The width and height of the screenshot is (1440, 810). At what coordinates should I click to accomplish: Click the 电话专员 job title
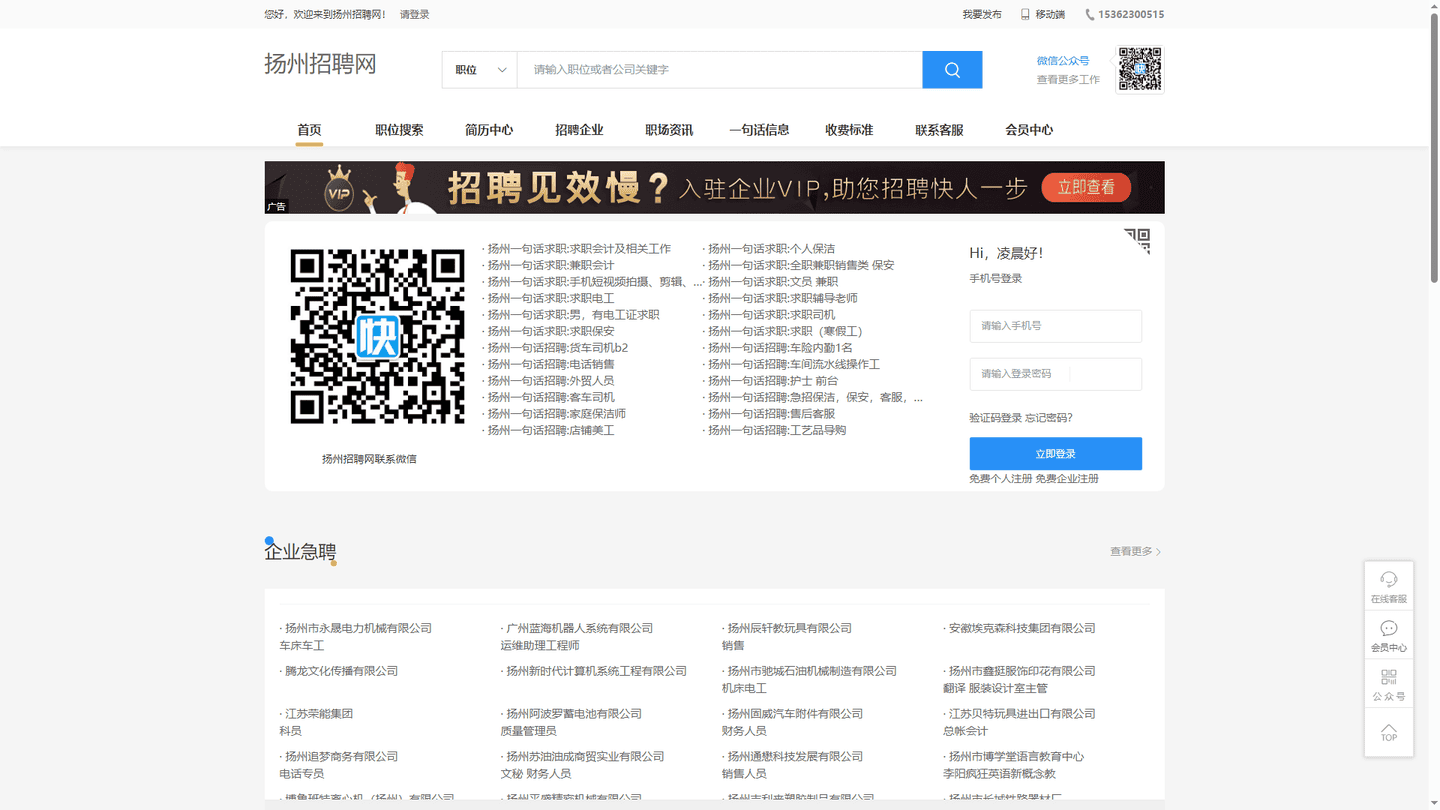point(301,774)
